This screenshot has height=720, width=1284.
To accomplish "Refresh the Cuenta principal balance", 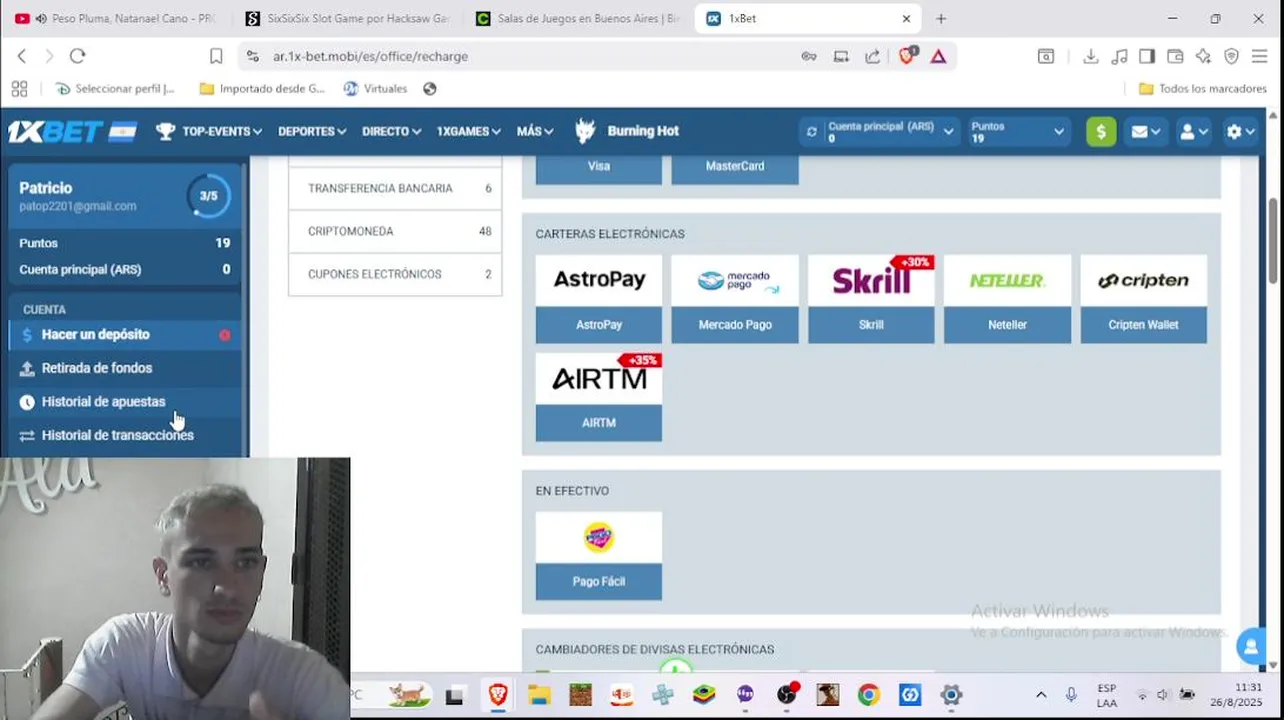I will 811,131.
